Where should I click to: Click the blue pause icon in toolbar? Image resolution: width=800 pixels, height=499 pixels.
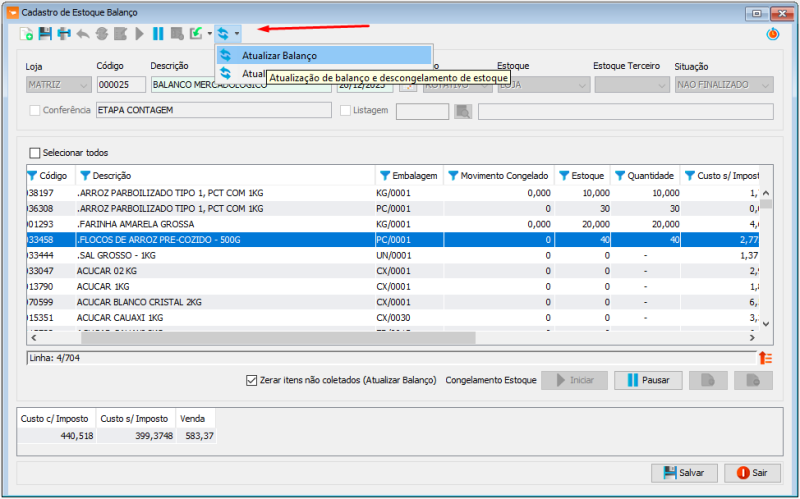(158, 34)
